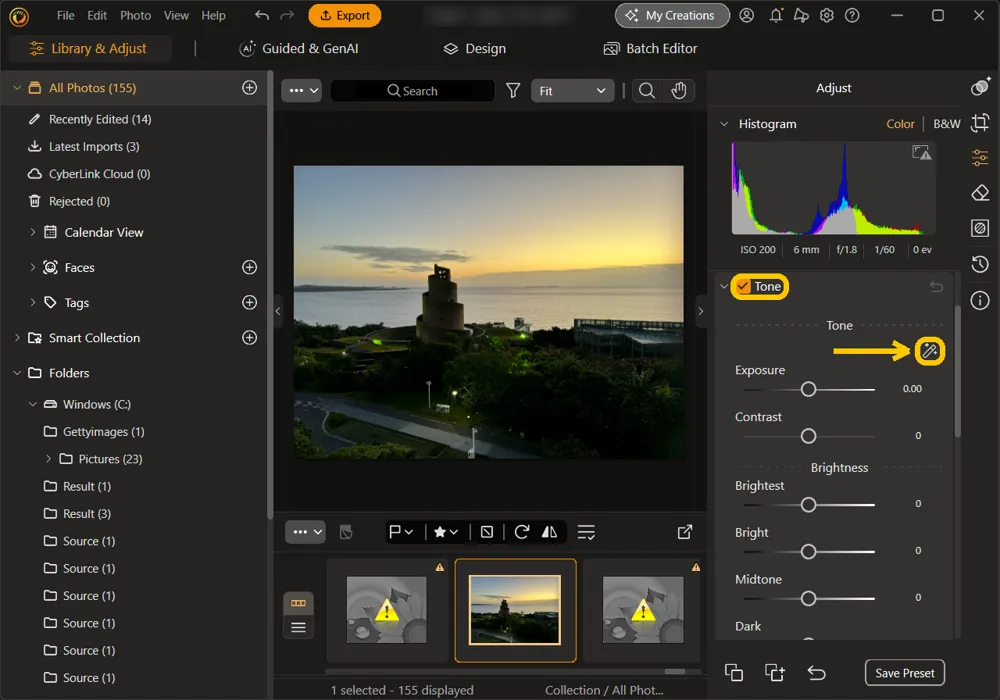Click the Midtone slider handle
Image resolution: width=1000 pixels, height=700 pixels.
(808, 598)
